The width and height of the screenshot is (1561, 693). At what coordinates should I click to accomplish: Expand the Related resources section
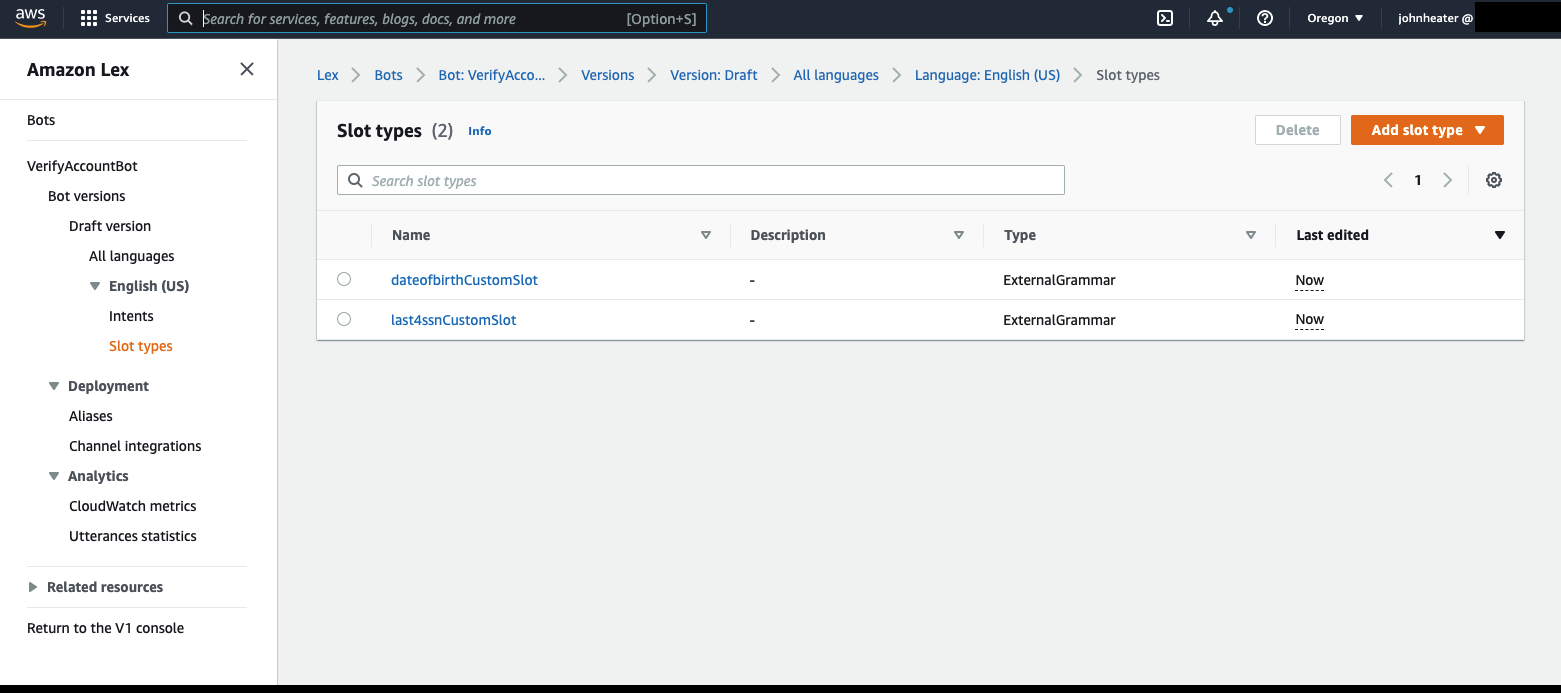(x=33, y=587)
